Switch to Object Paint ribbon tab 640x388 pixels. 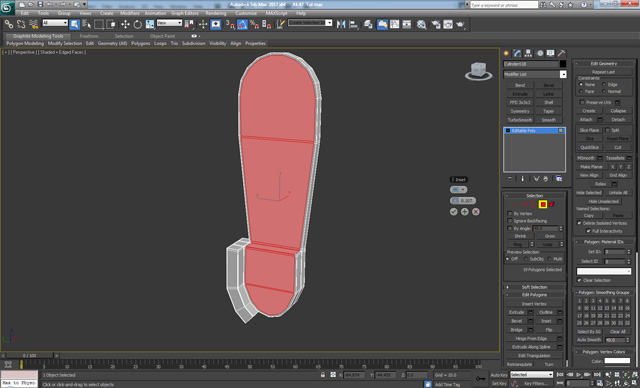[162, 36]
